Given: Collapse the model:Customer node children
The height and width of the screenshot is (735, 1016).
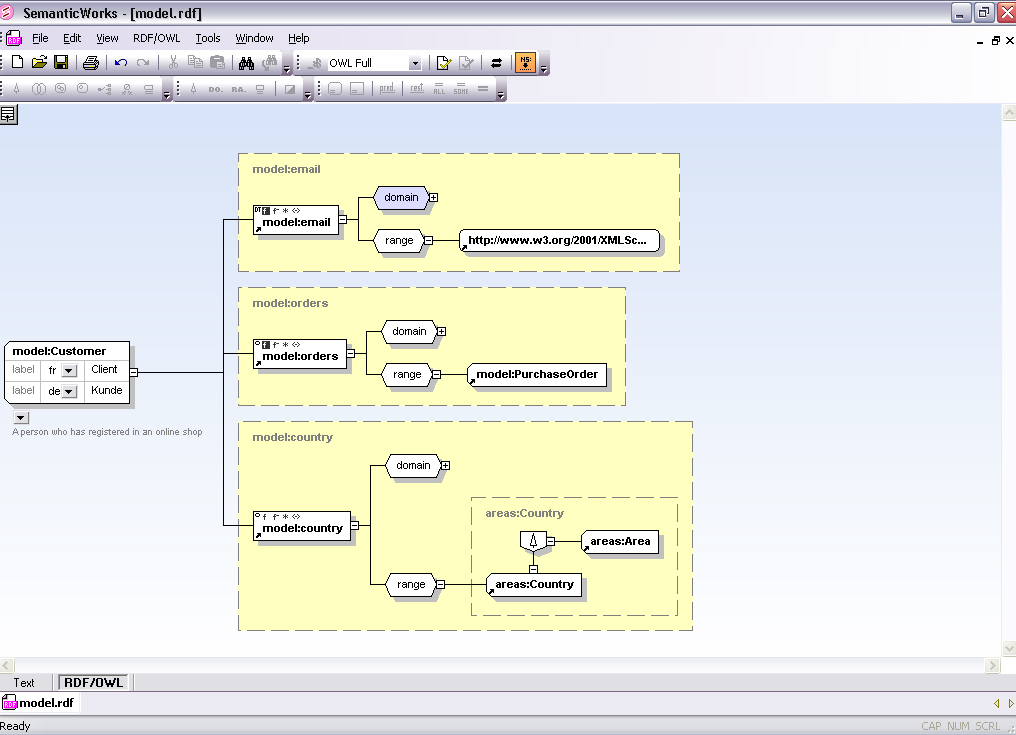Looking at the screenshot, I should (x=133, y=373).
